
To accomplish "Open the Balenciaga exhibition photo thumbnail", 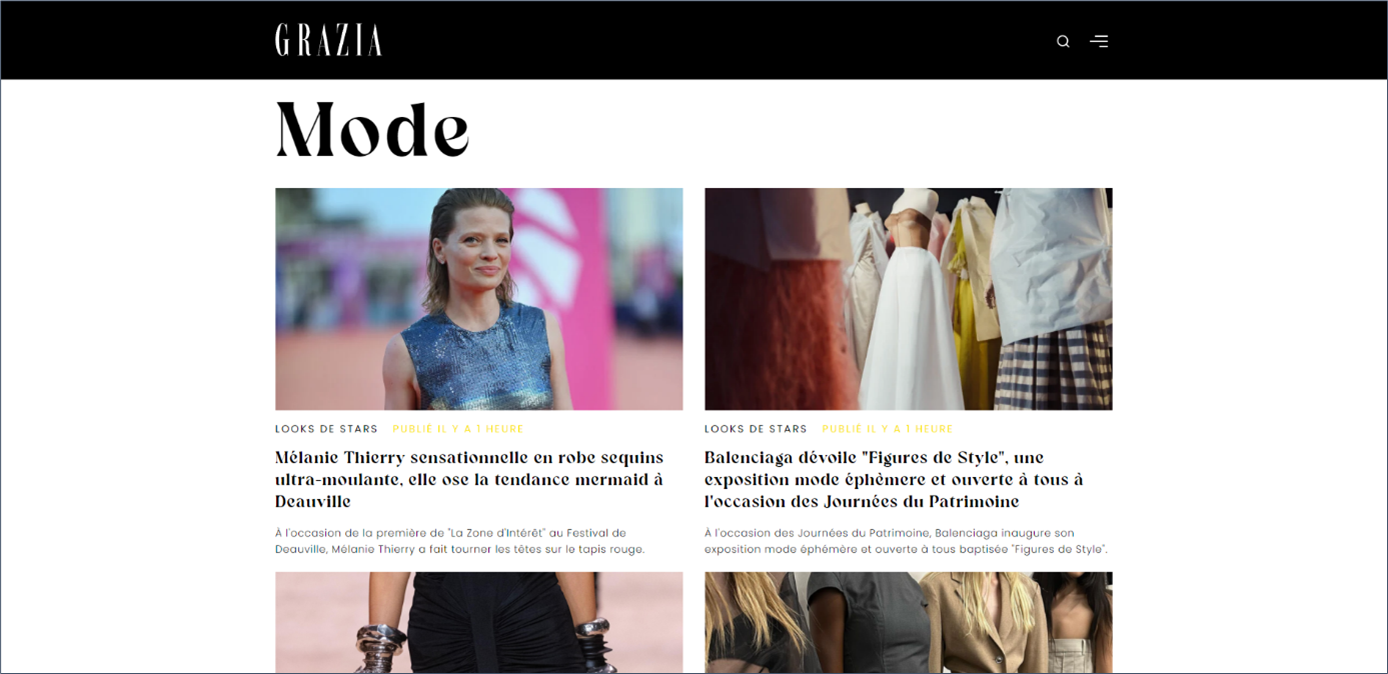I will (908, 299).
